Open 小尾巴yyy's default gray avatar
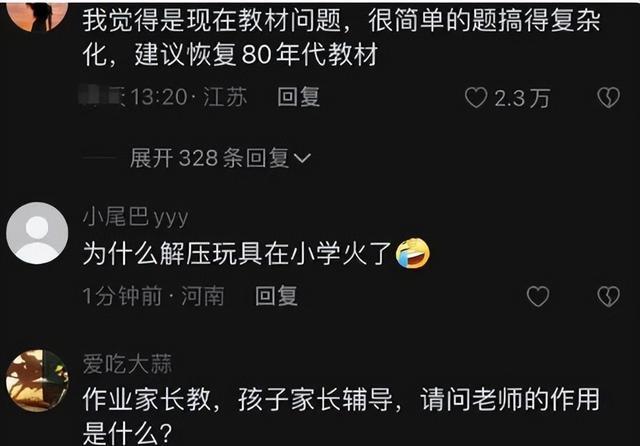Image resolution: width=640 pixels, height=446 pixels. click(x=37, y=233)
